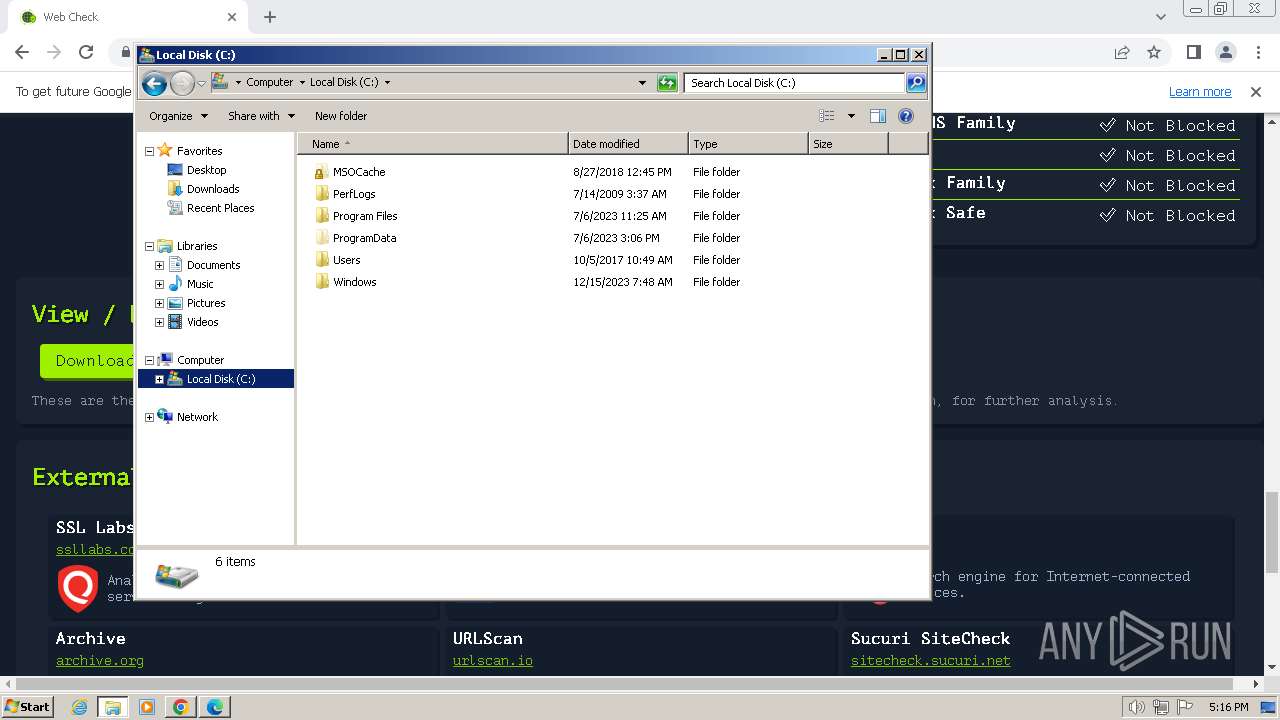This screenshot has width=1280, height=720.
Task: Open the Start menu
Action: 28,707
